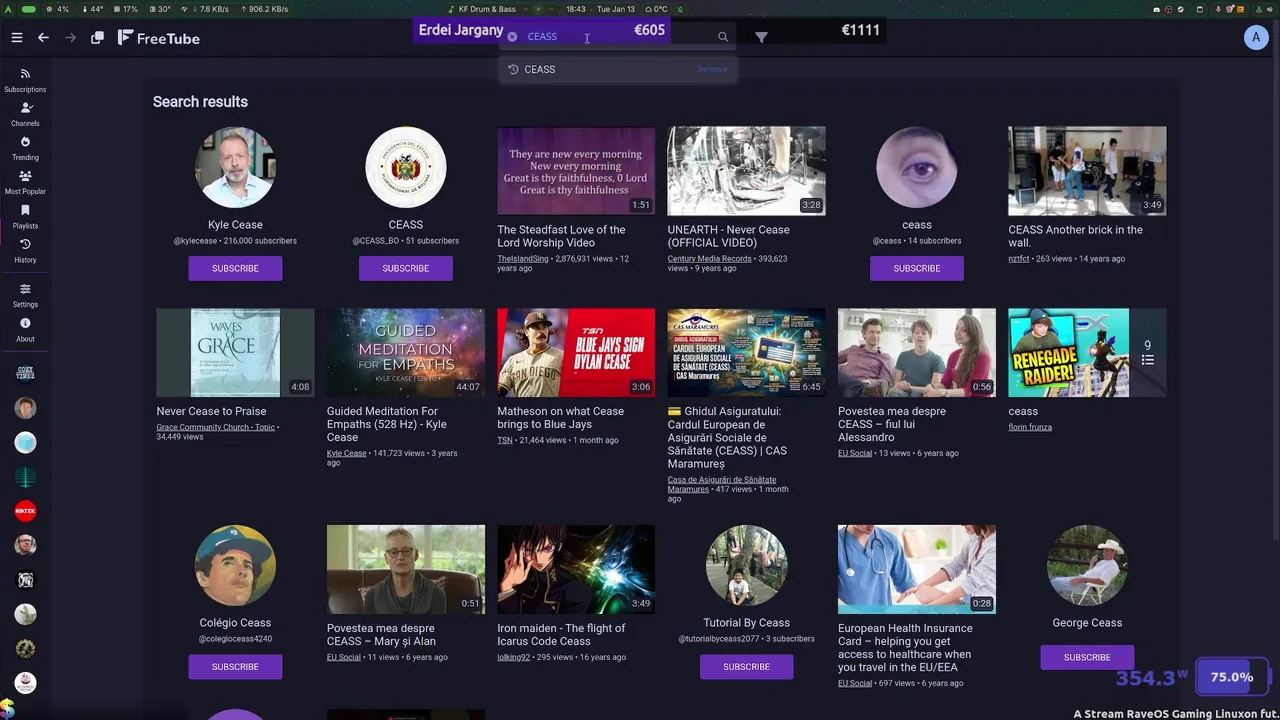Open florin frunza channel link

click(1030, 427)
